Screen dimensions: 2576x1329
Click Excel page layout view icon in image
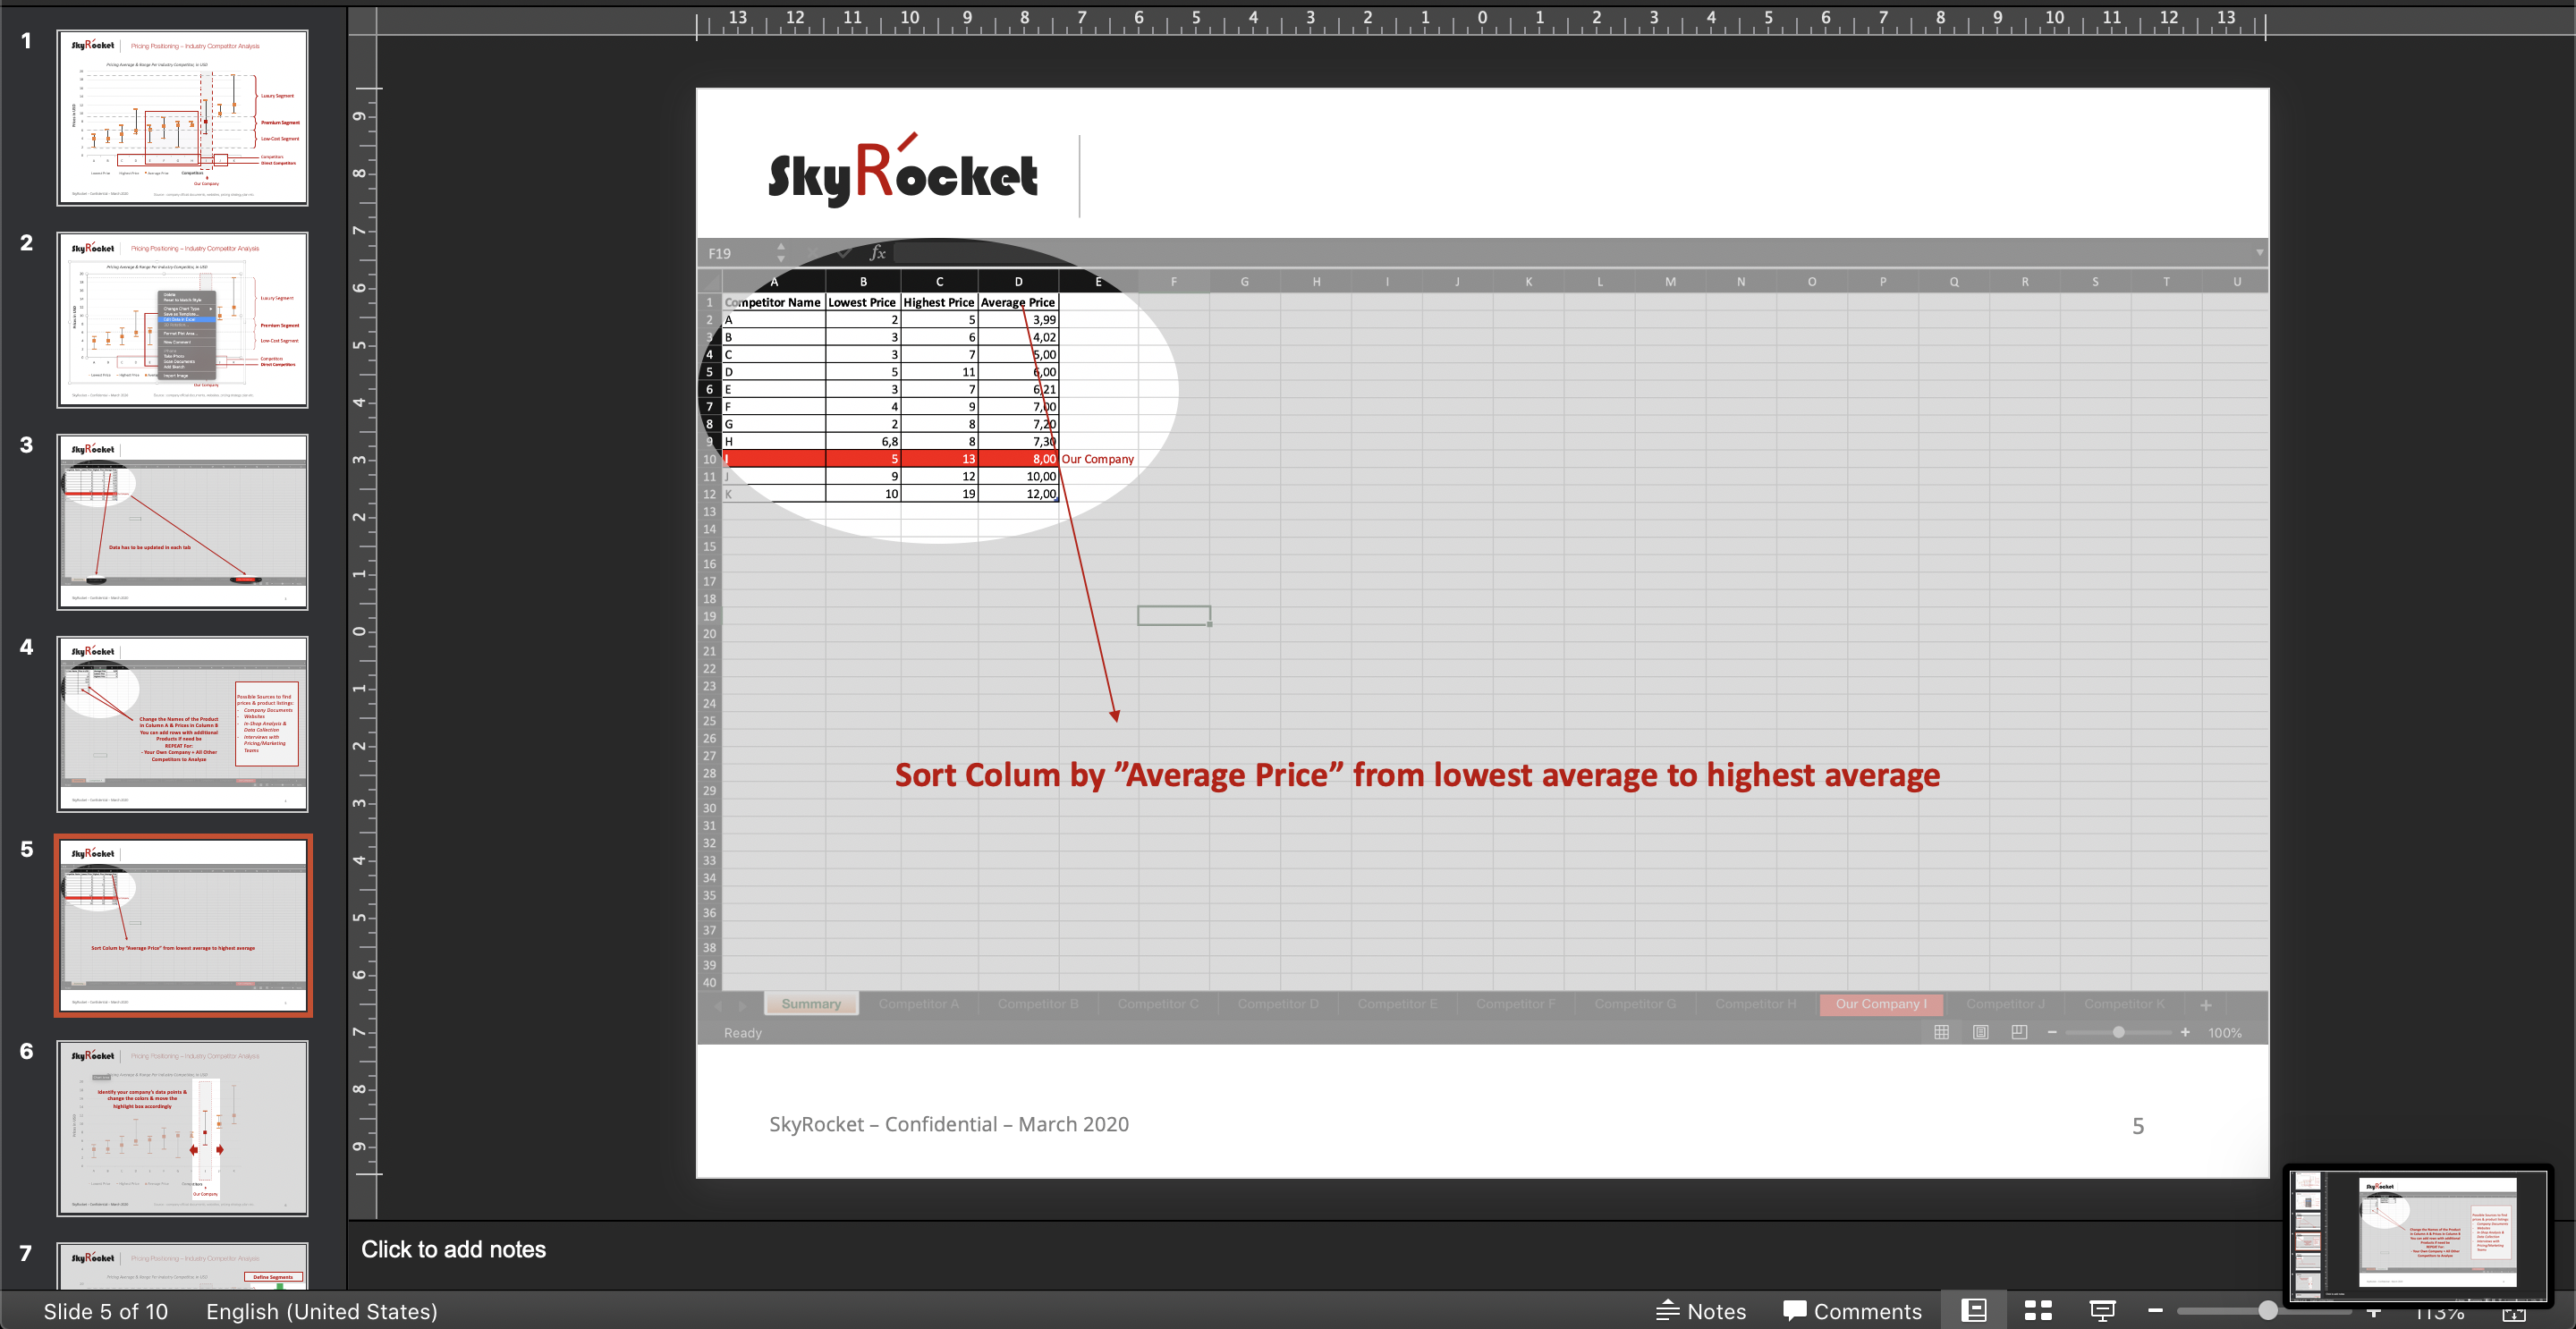(1980, 1032)
